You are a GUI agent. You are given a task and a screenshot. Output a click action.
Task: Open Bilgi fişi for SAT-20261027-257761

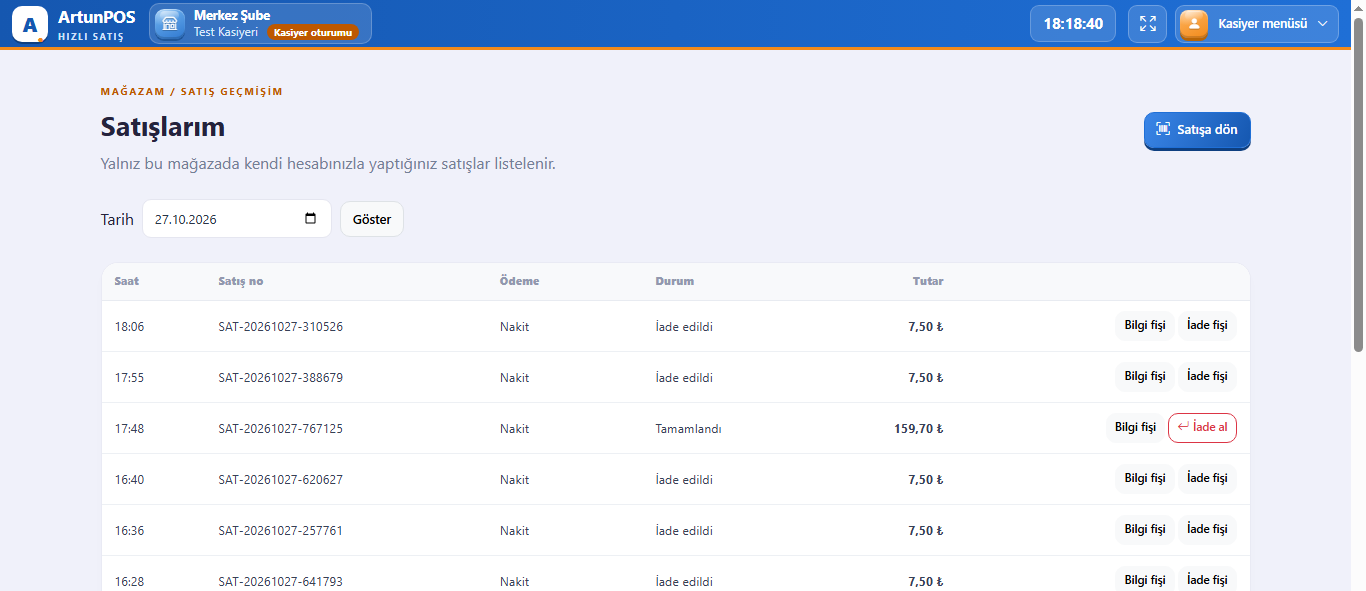tap(1145, 530)
